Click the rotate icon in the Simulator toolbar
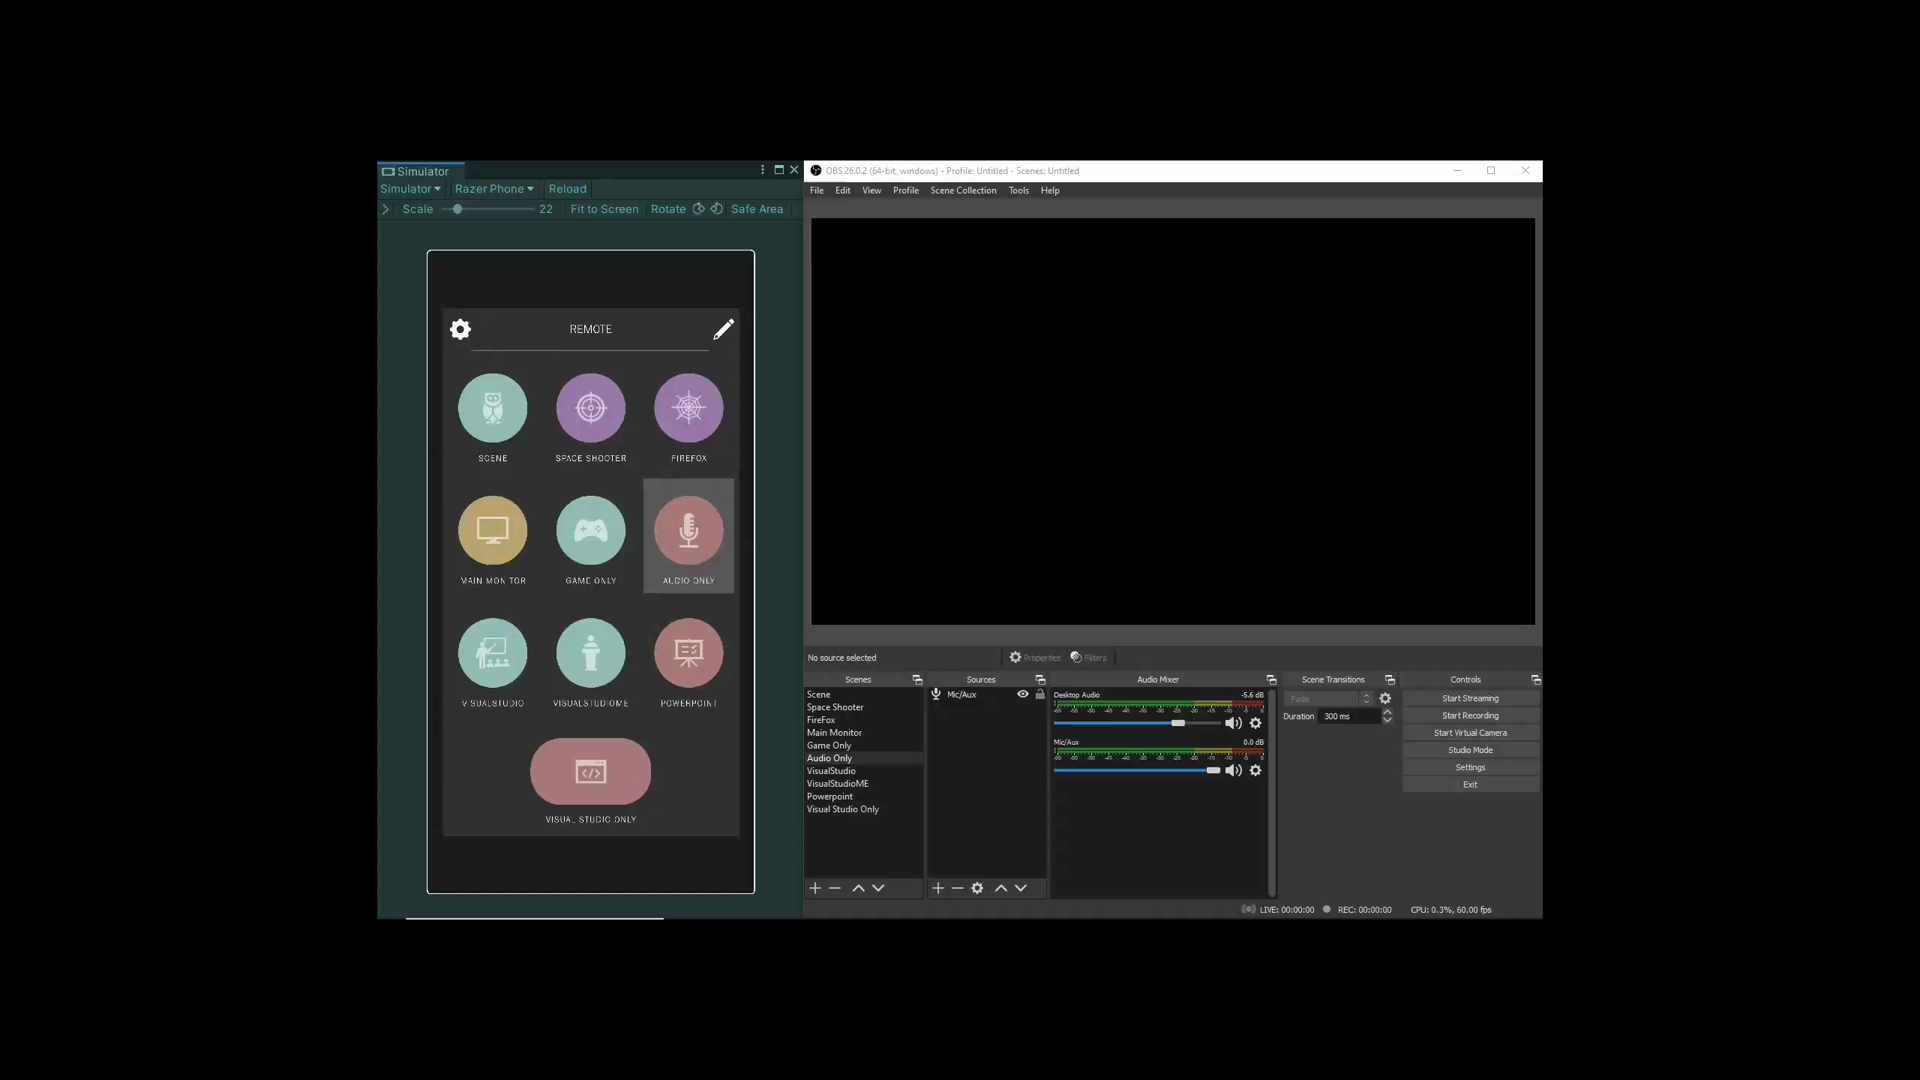This screenshot has height=1080, width=1920. 698,209
